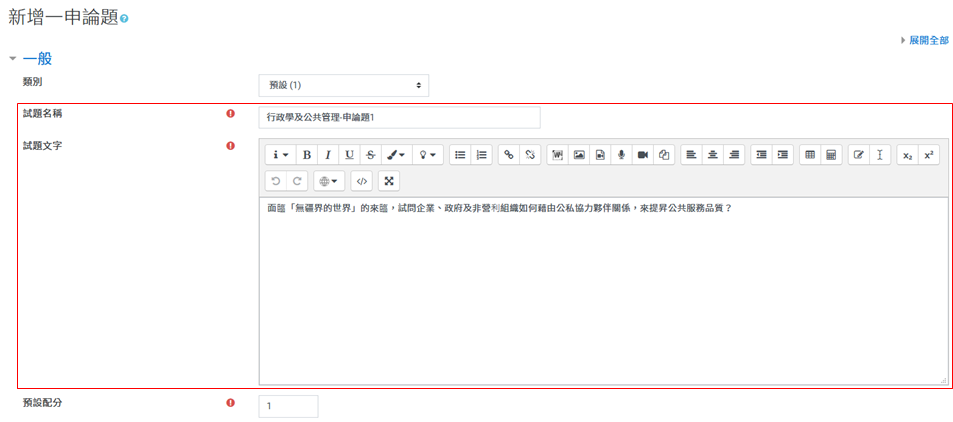
Task: Click the editor resize handle corner
Action: [x=943, y=380]
